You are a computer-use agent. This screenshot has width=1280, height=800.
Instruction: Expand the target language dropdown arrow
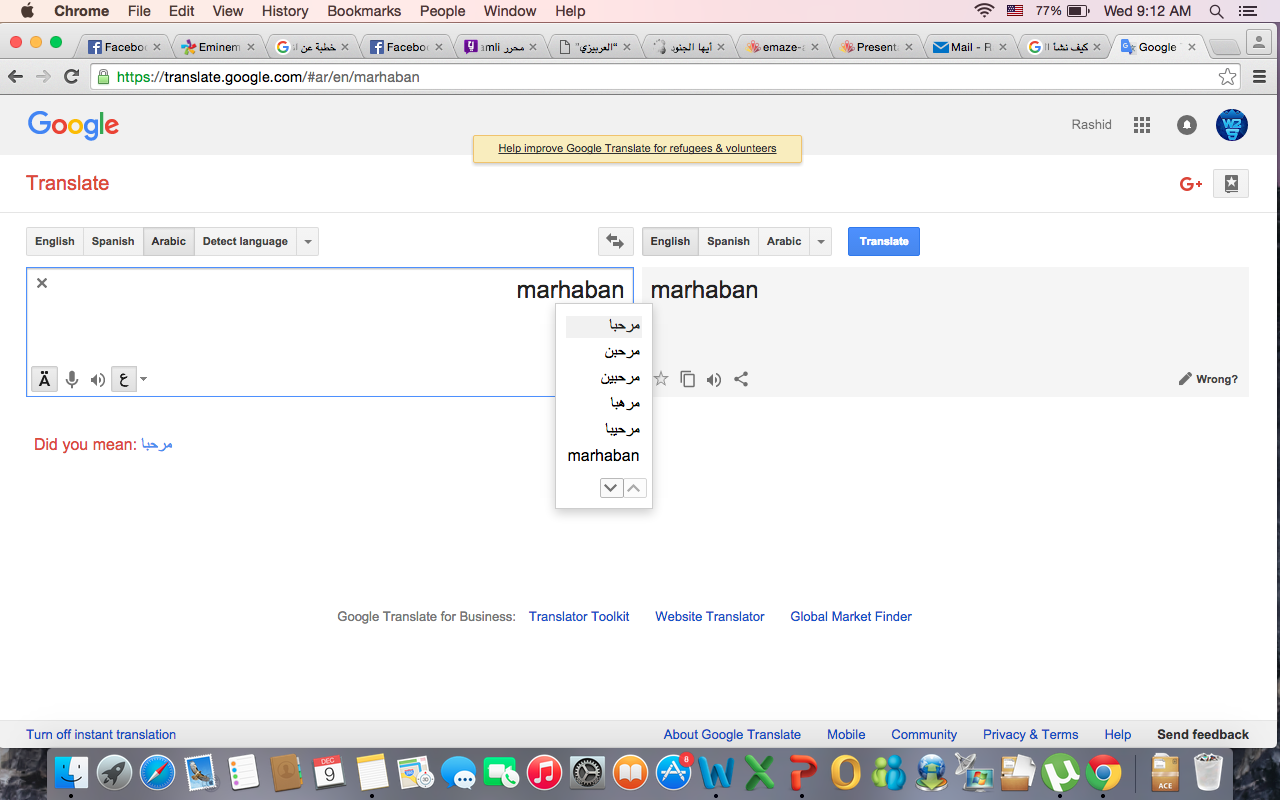(821, 241)
